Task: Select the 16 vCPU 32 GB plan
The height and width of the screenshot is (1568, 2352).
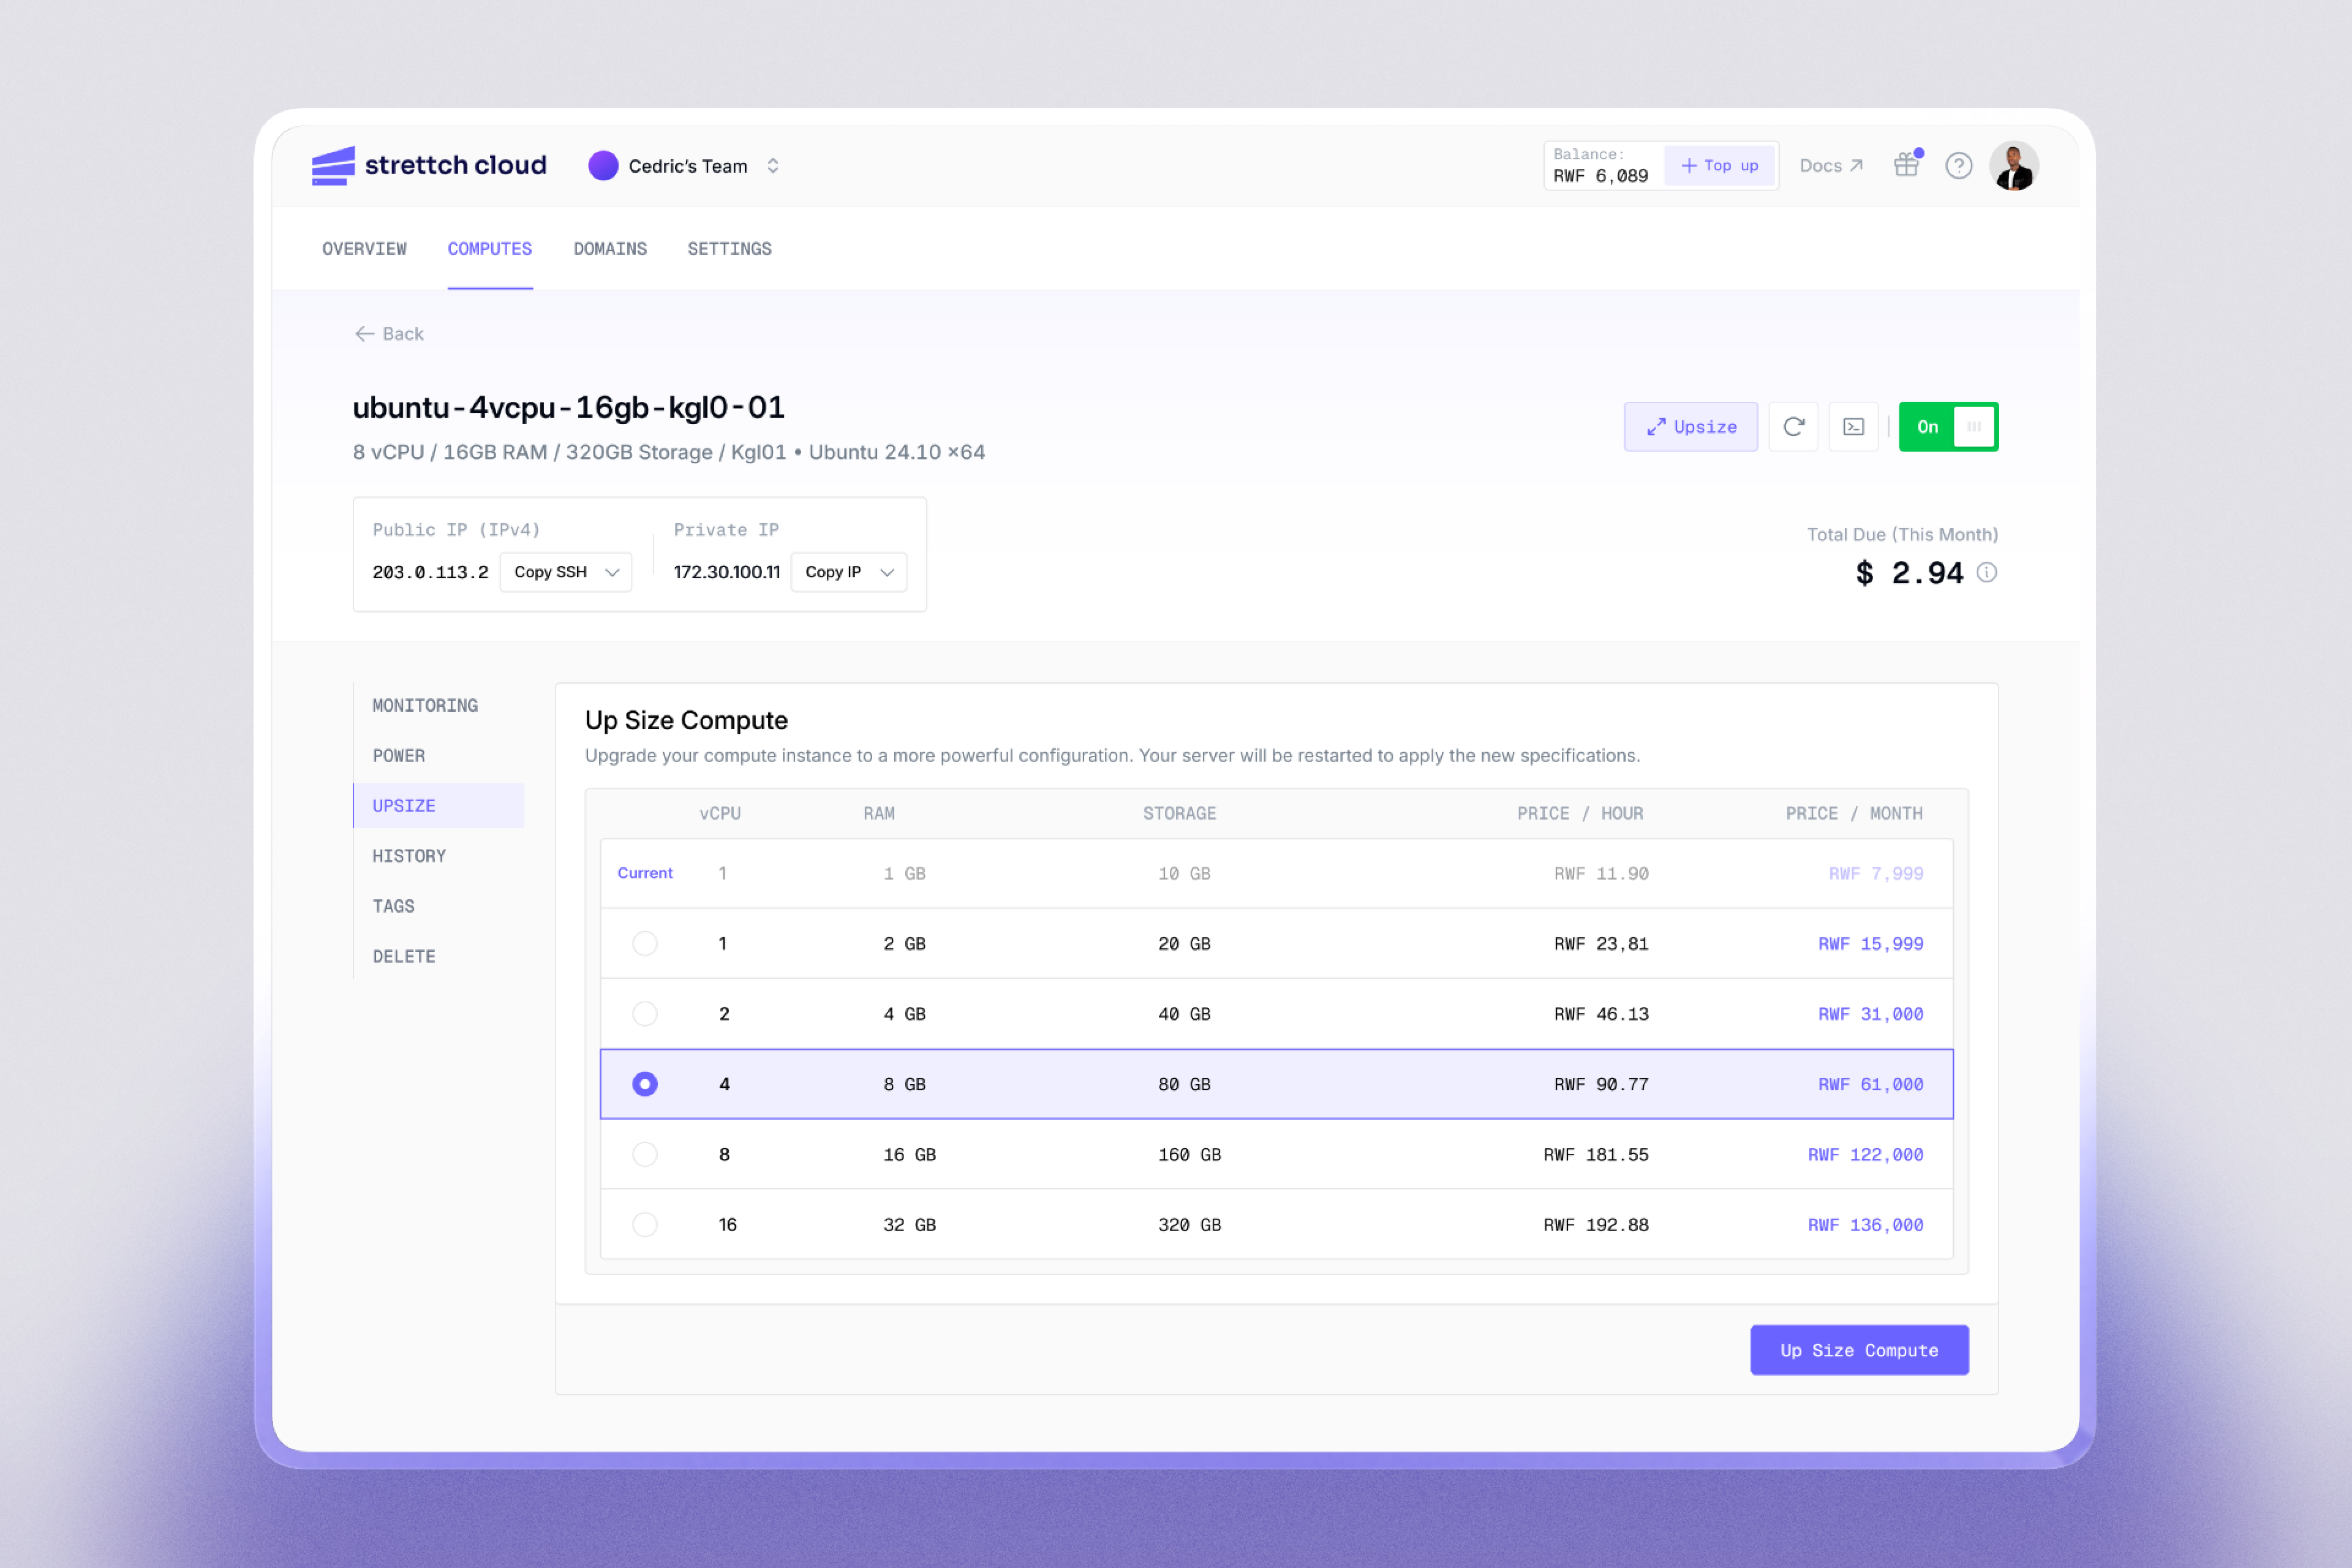Action: 645,1224
